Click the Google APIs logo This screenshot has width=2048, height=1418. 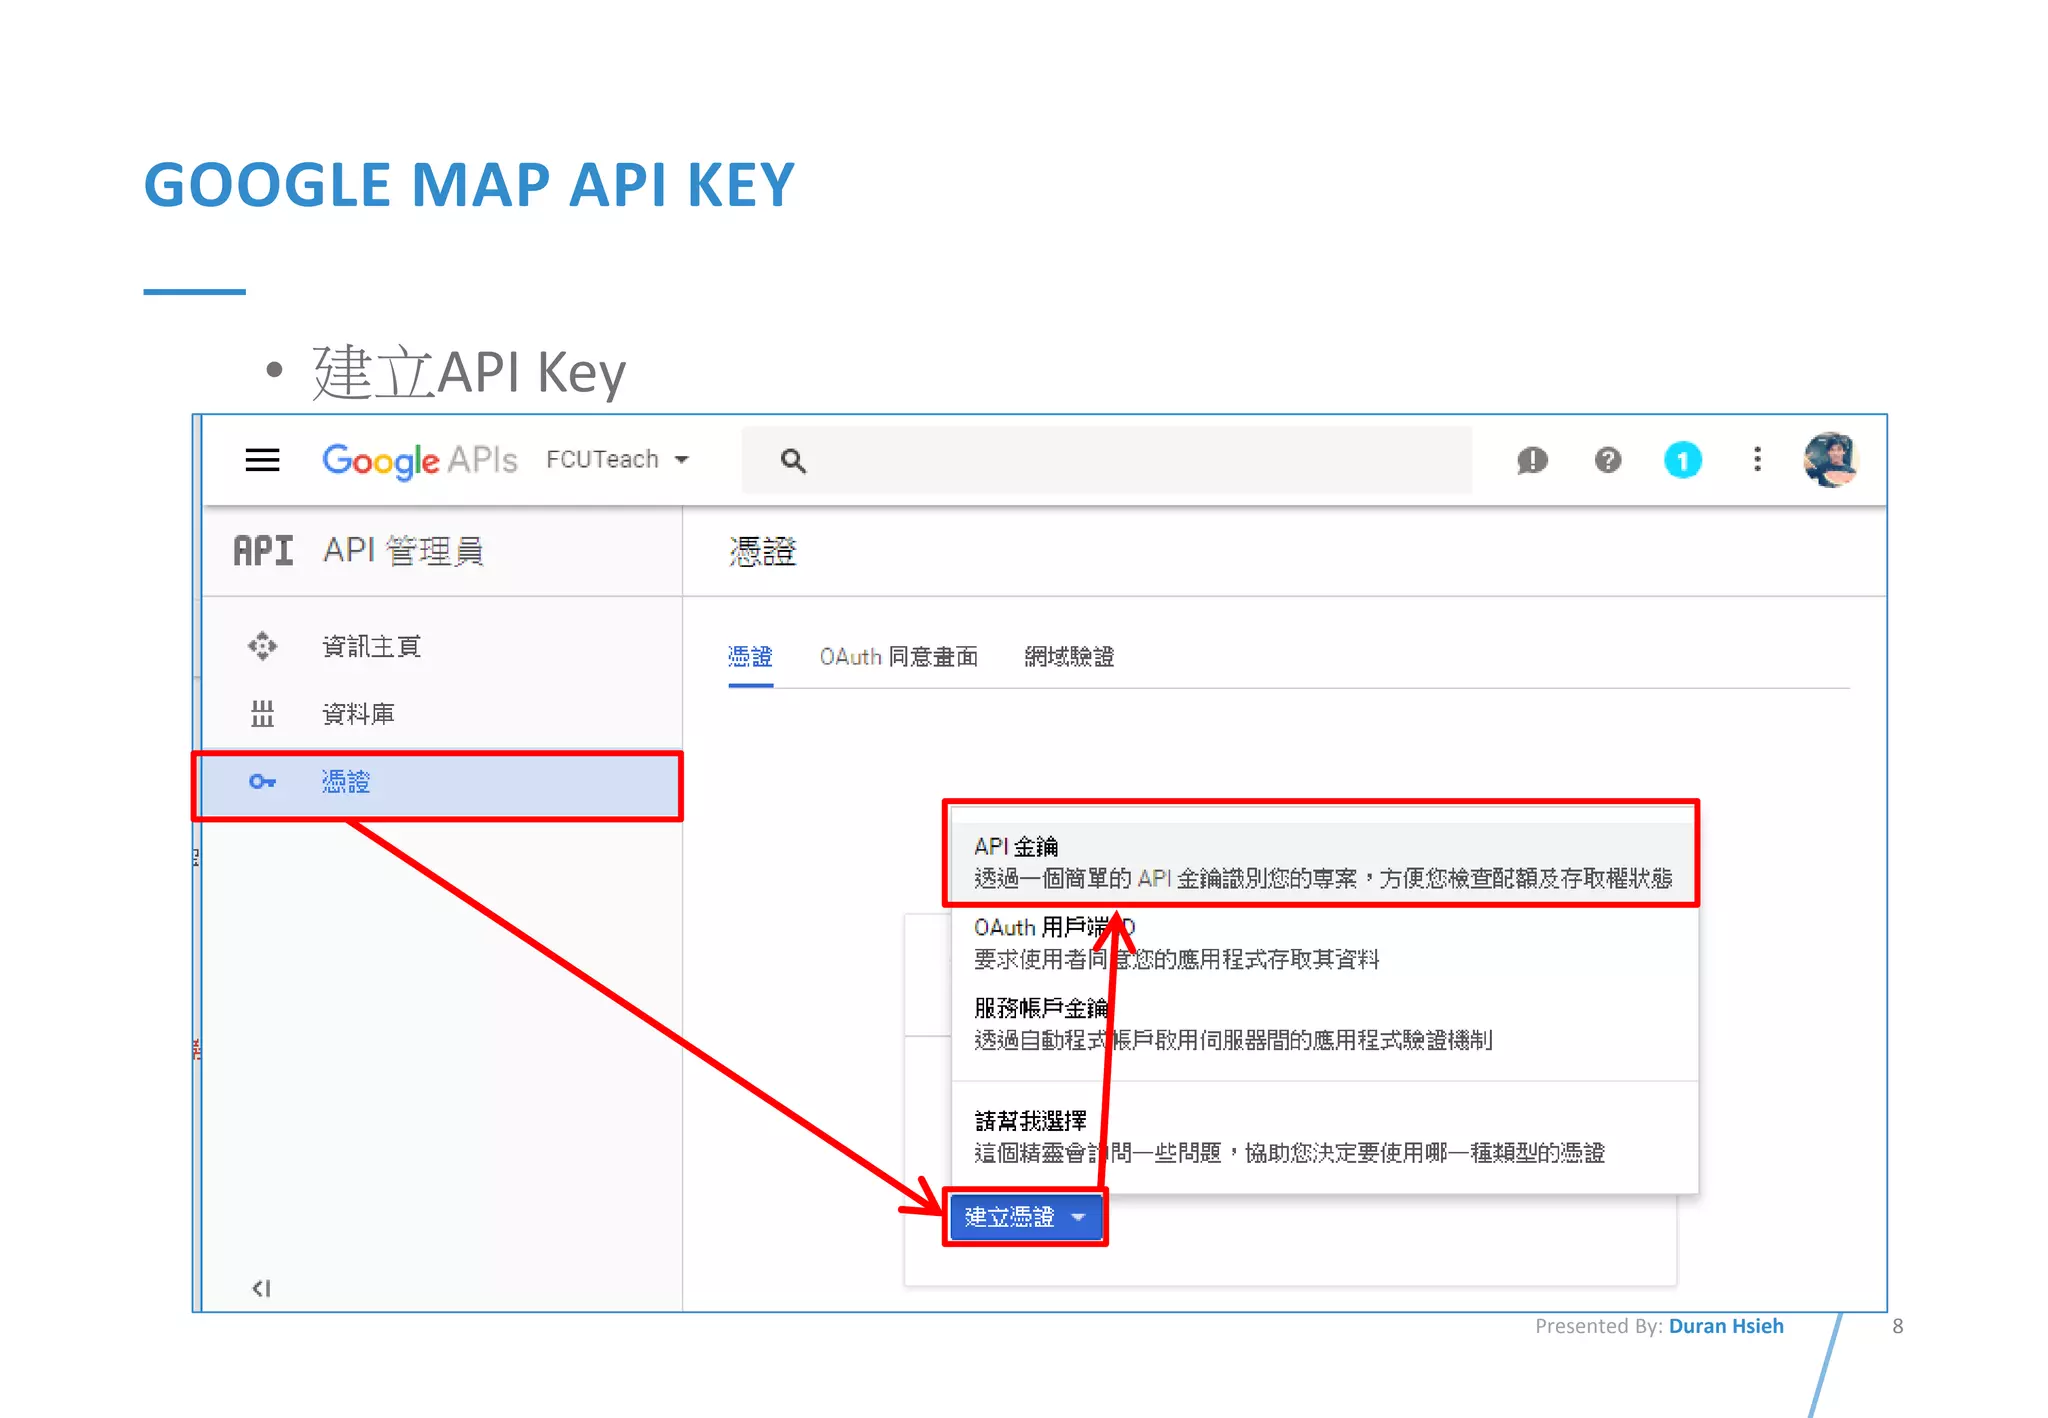point(420,460)
